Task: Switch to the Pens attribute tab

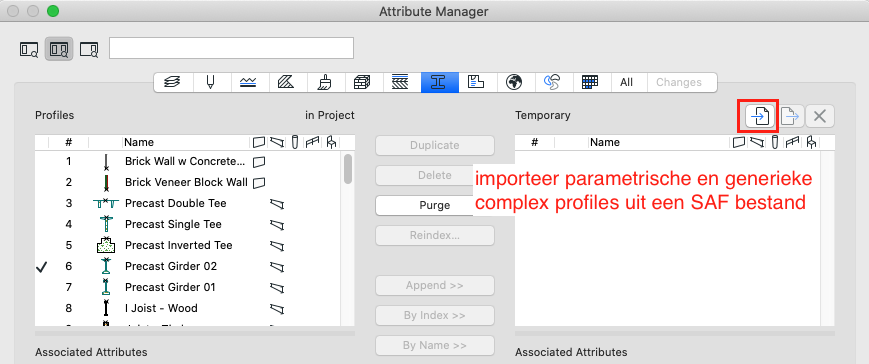Action: coord(211,82)
